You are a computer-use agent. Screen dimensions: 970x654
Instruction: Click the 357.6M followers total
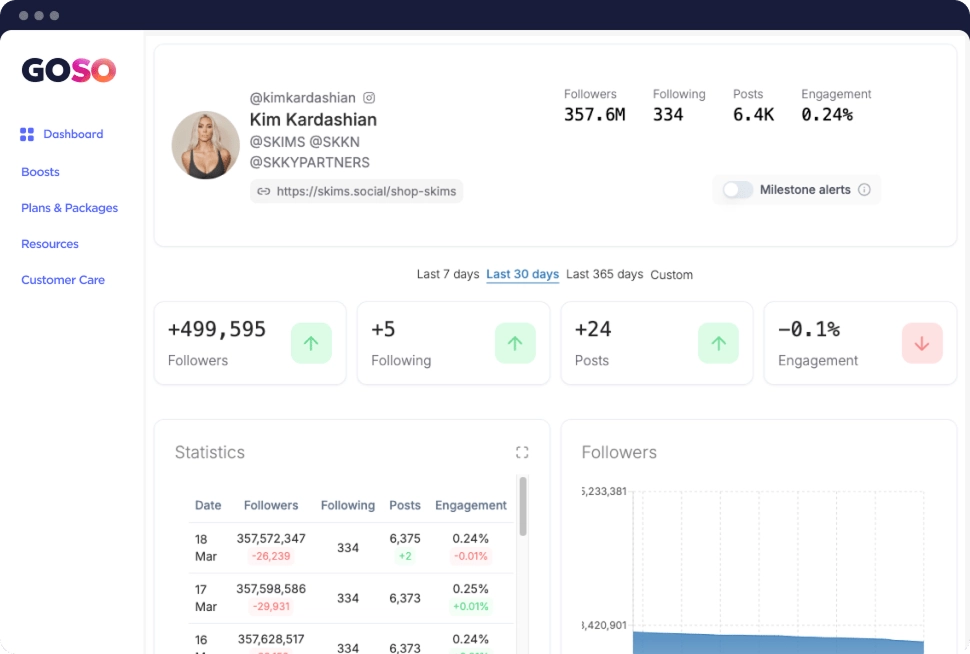tap(594, 114)
